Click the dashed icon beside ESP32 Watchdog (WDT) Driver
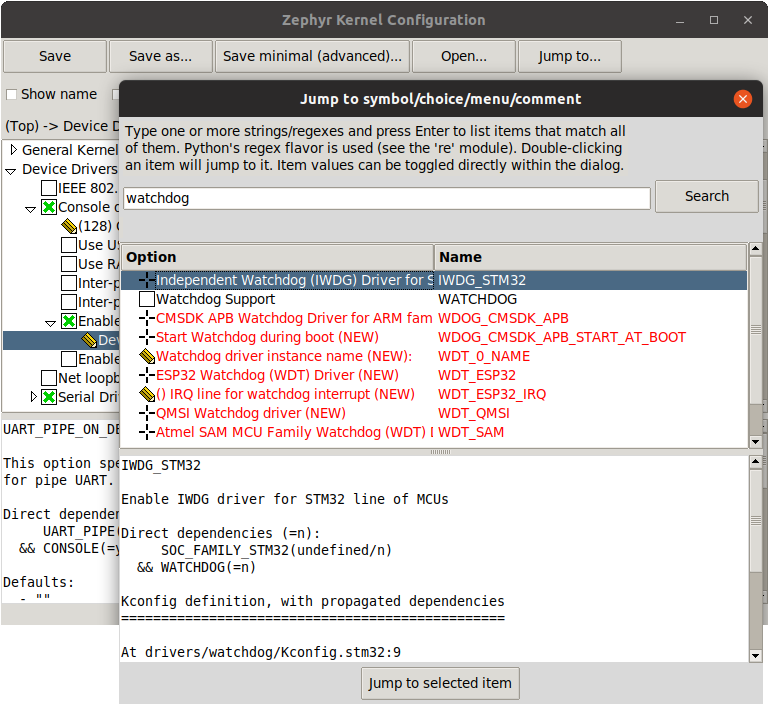769x705 pixels. (147, 375)
